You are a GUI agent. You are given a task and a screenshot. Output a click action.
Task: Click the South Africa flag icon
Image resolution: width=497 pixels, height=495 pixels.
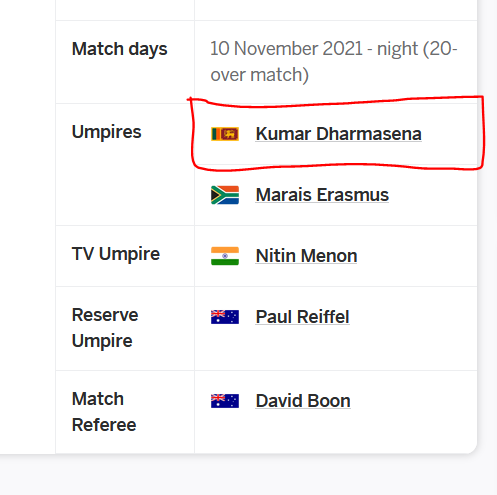click(225, 195)
